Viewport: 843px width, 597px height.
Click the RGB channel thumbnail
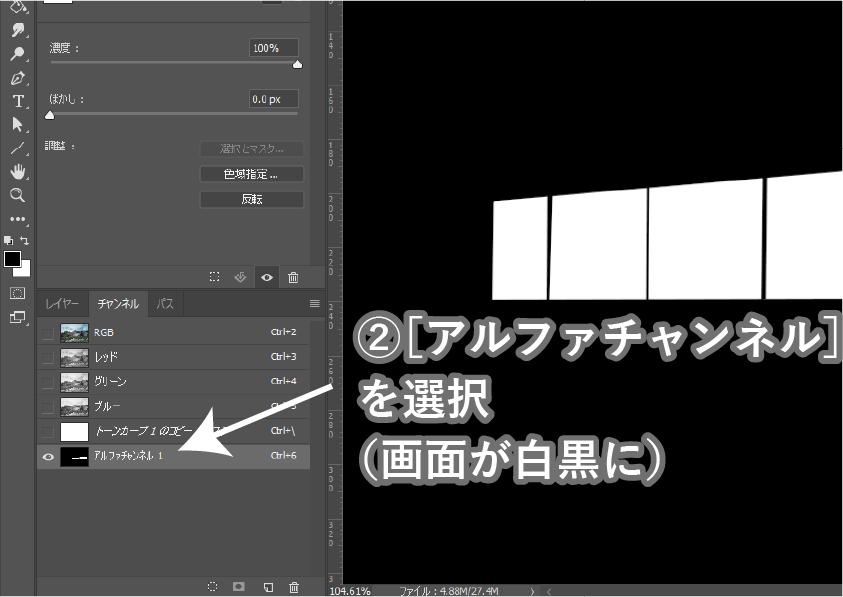74,333
